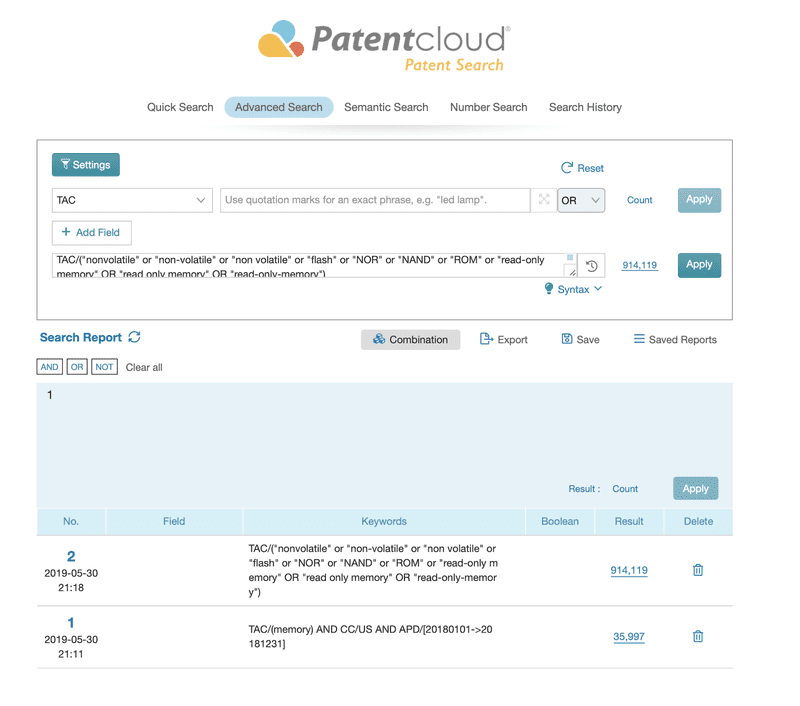Refresh the Search Report
The image size is (800, 706).
[134, 337]
